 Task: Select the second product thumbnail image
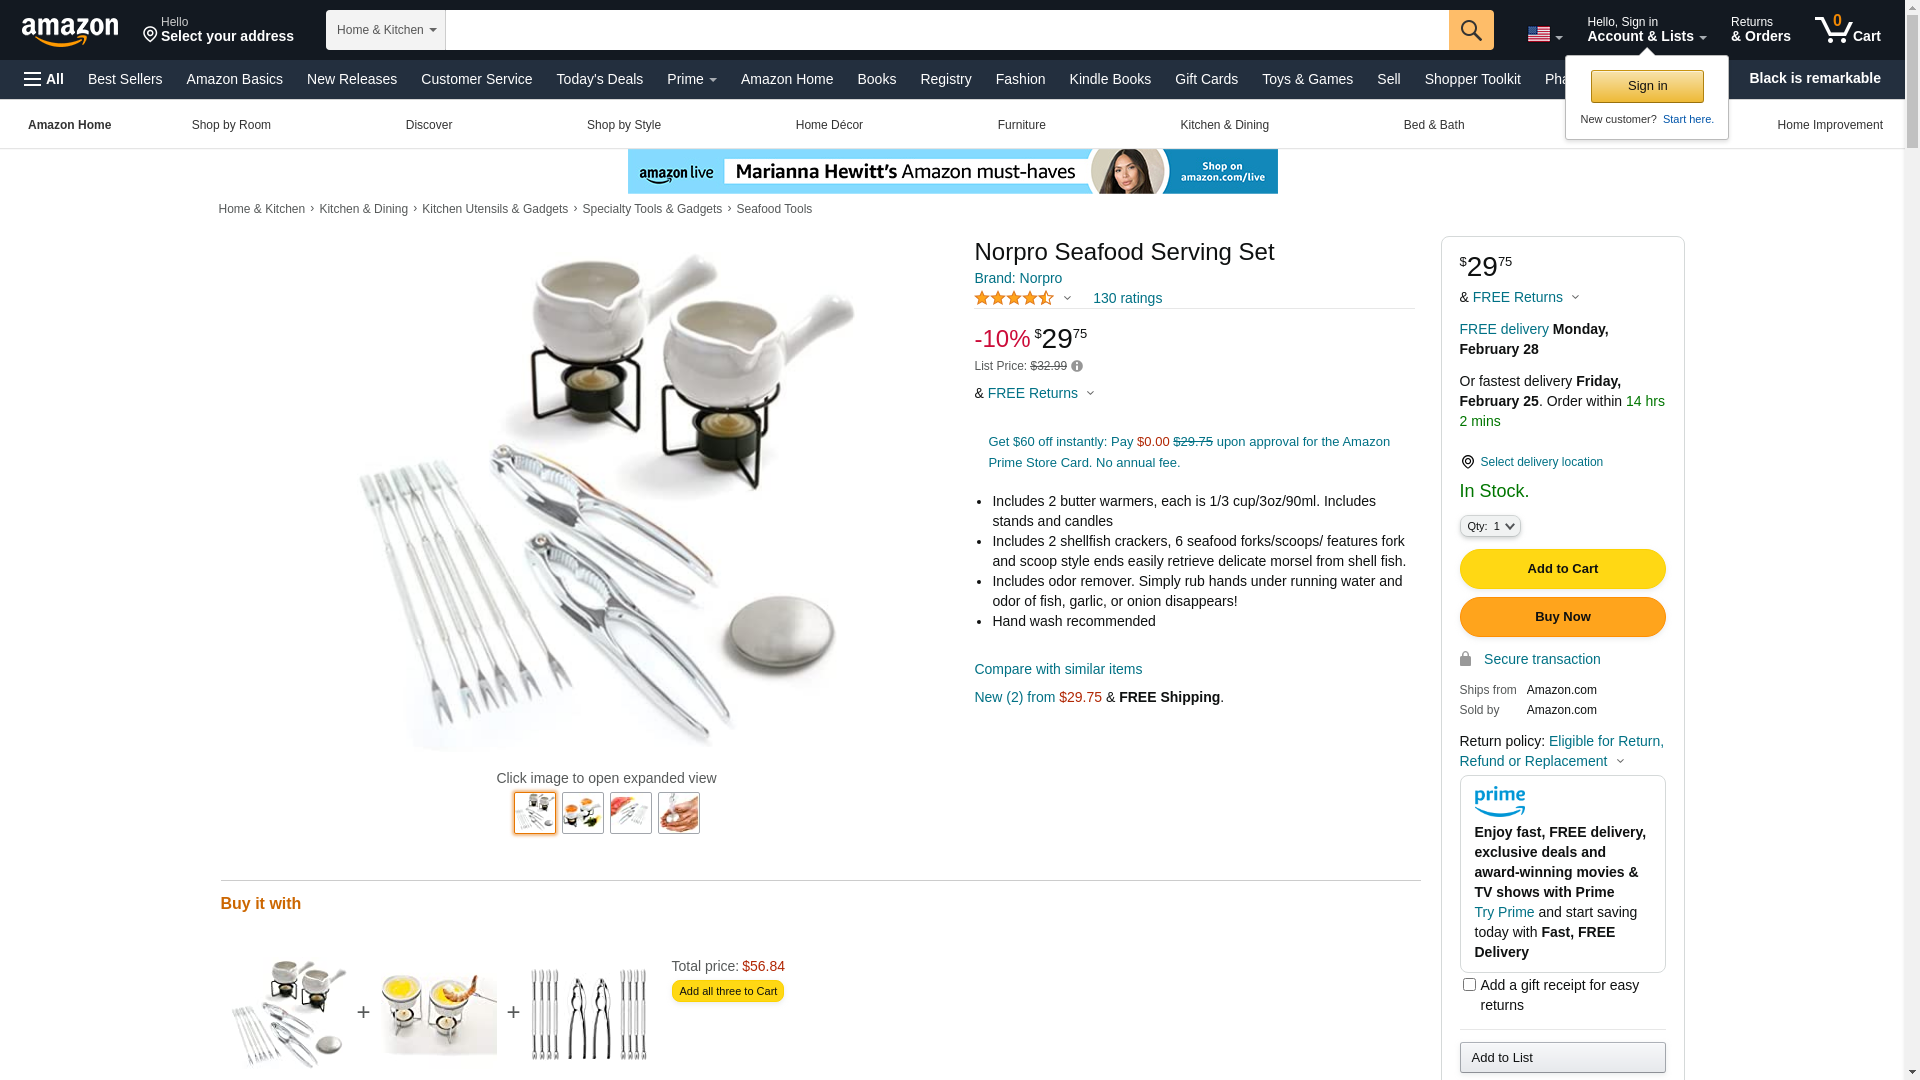[583, 813]
